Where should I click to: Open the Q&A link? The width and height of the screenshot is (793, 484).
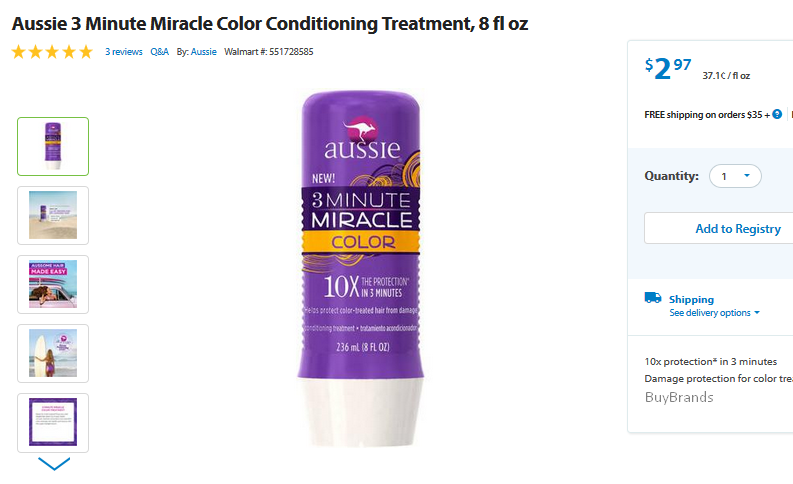coord(159,52)
